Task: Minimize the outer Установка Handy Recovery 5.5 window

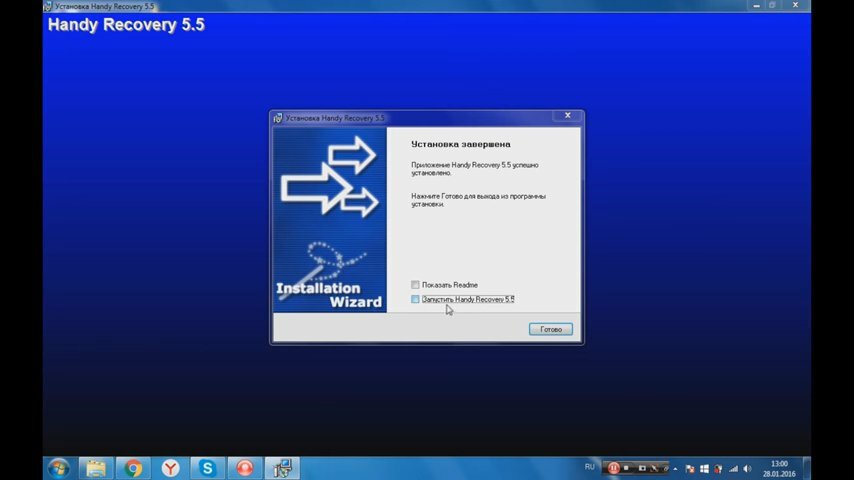Action: (757, 5)
